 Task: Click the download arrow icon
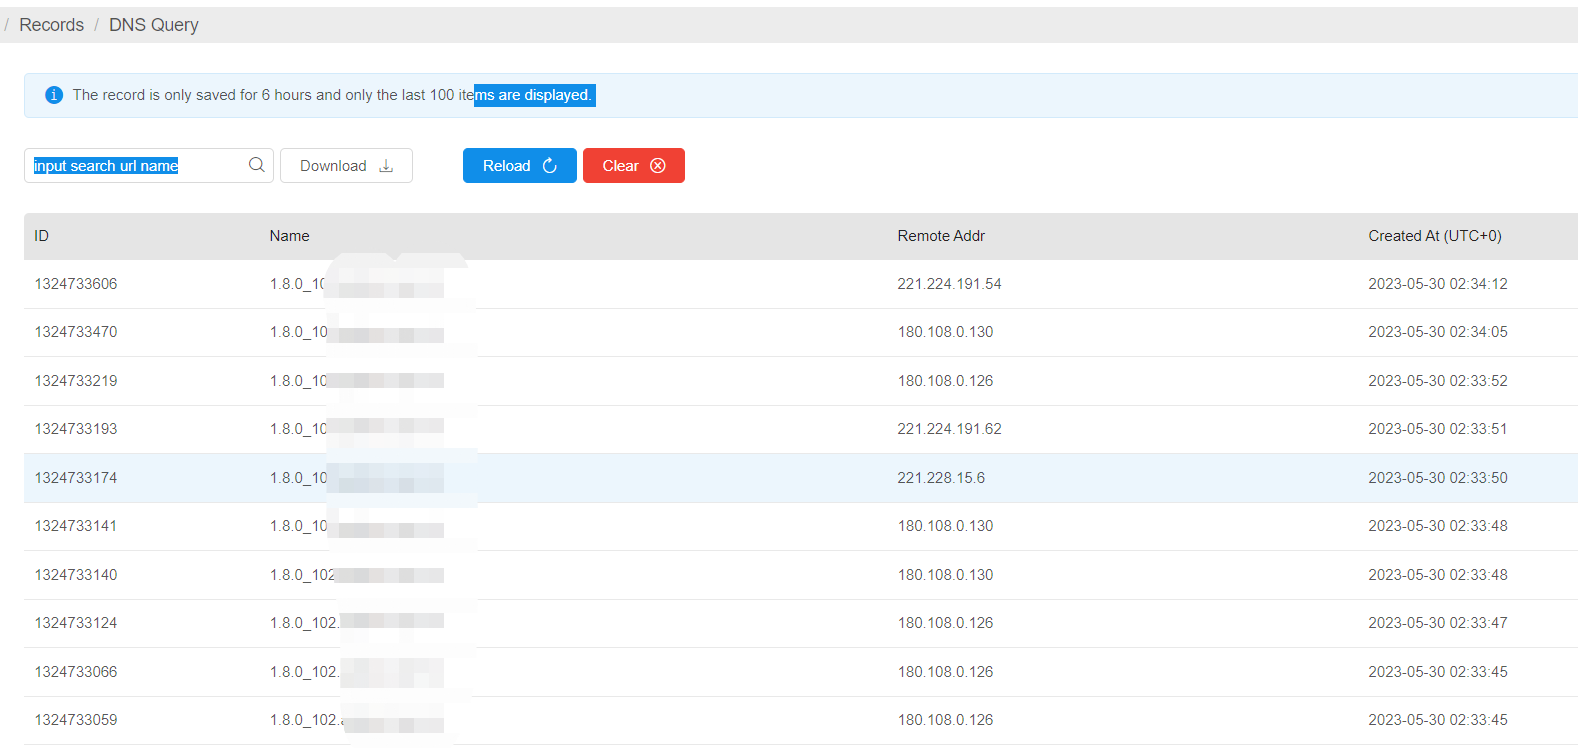click(386, 166)
